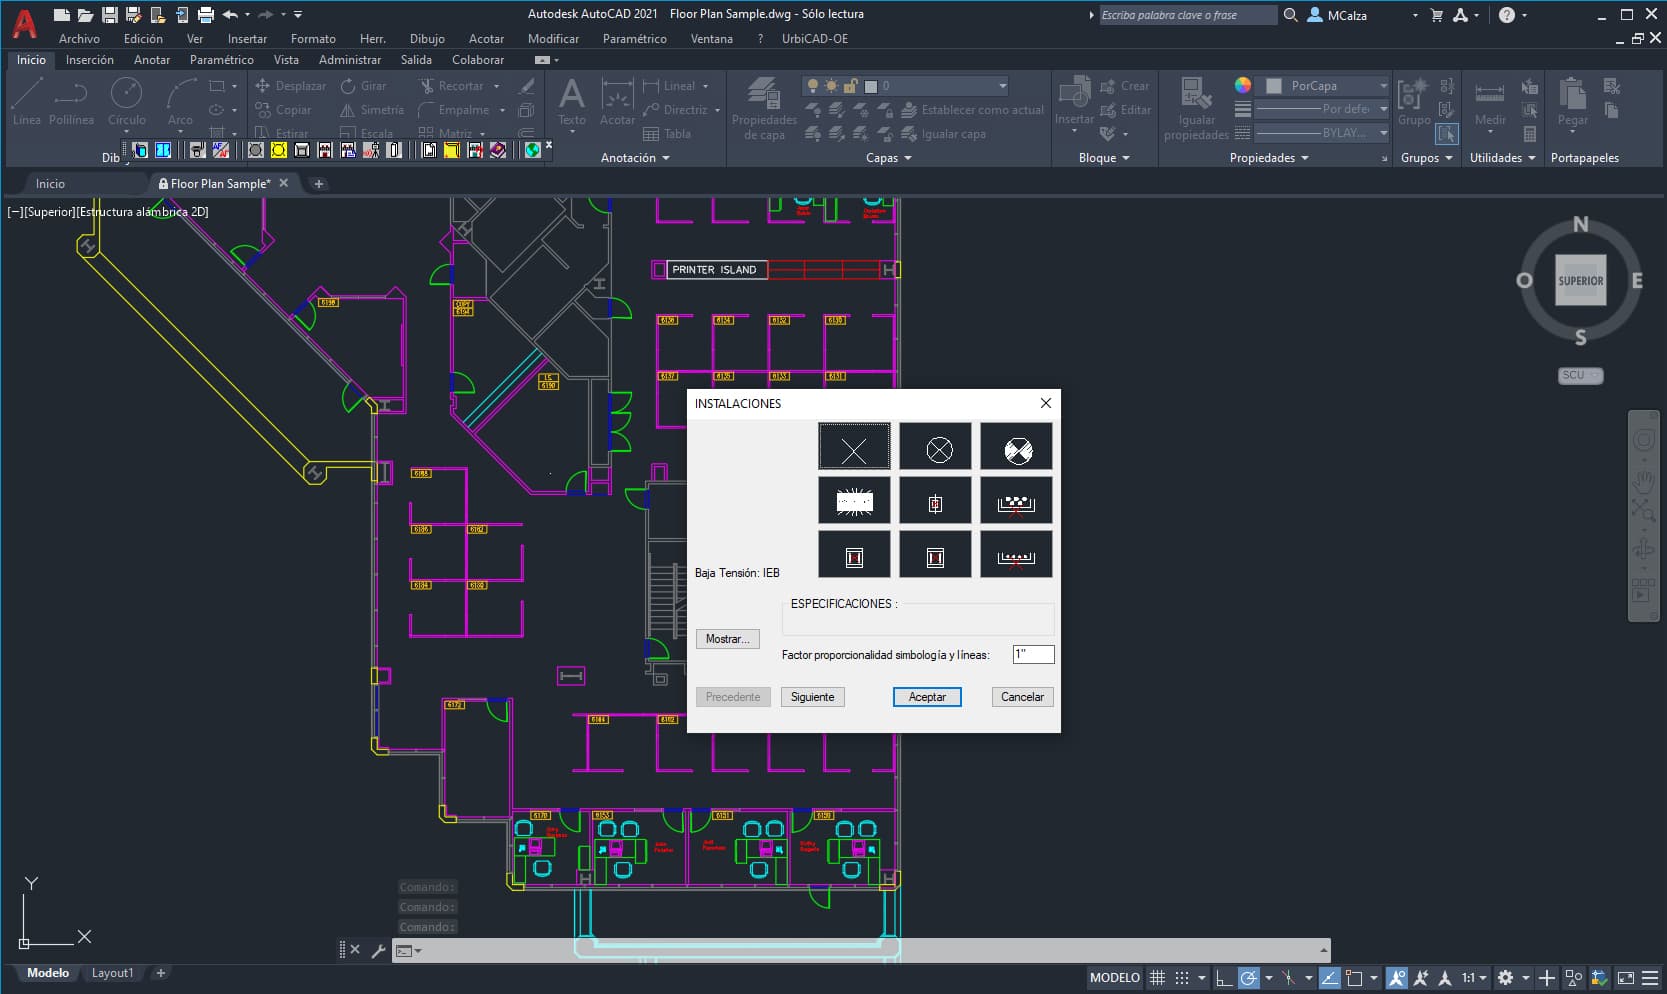Toggle clean screen icon in status bar

tap(1626, 977)
